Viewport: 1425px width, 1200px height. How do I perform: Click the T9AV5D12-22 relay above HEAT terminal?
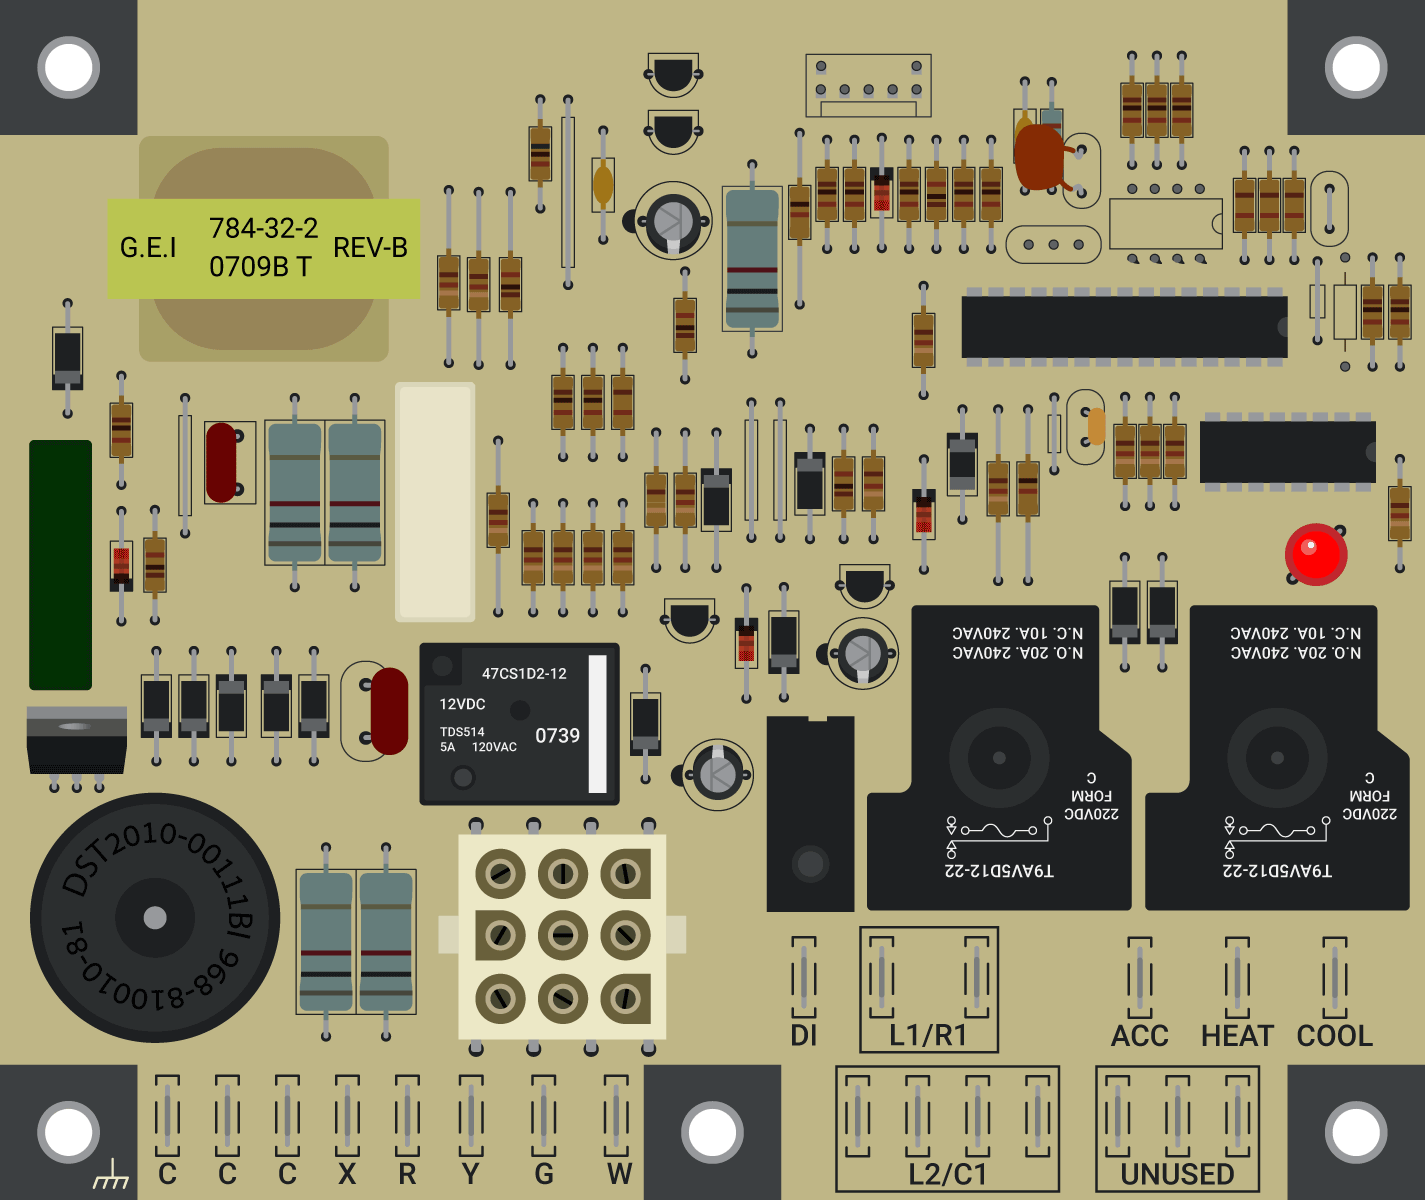[1277, 757]
